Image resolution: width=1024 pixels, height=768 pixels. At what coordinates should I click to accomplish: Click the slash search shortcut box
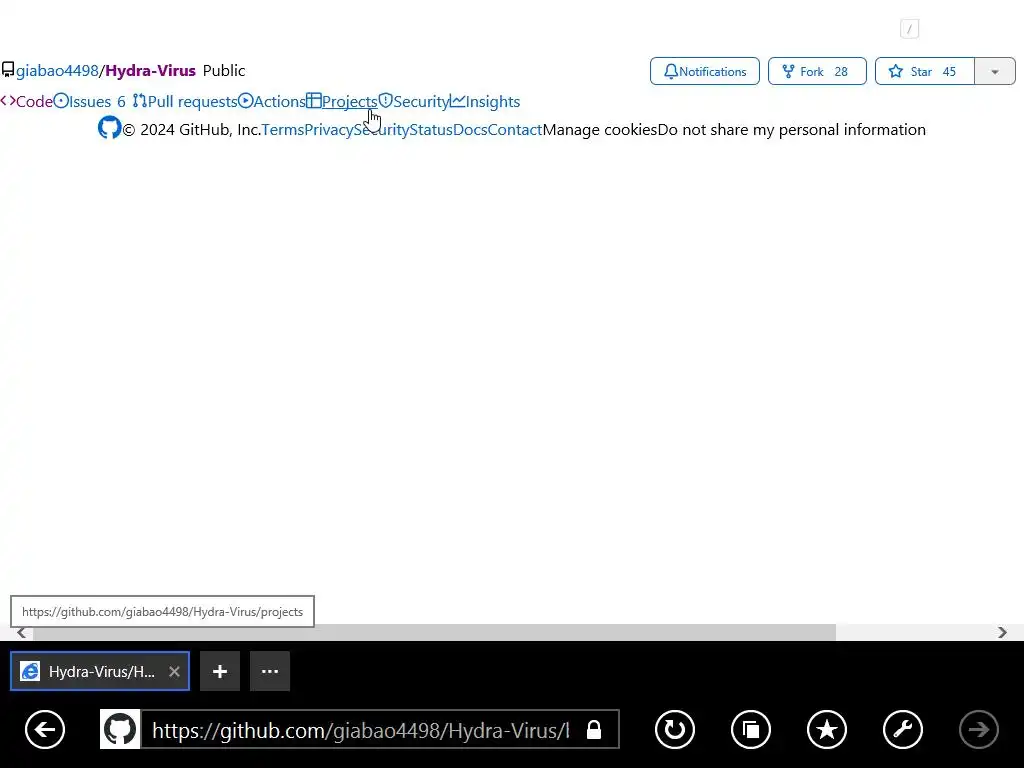coord(909,29)
